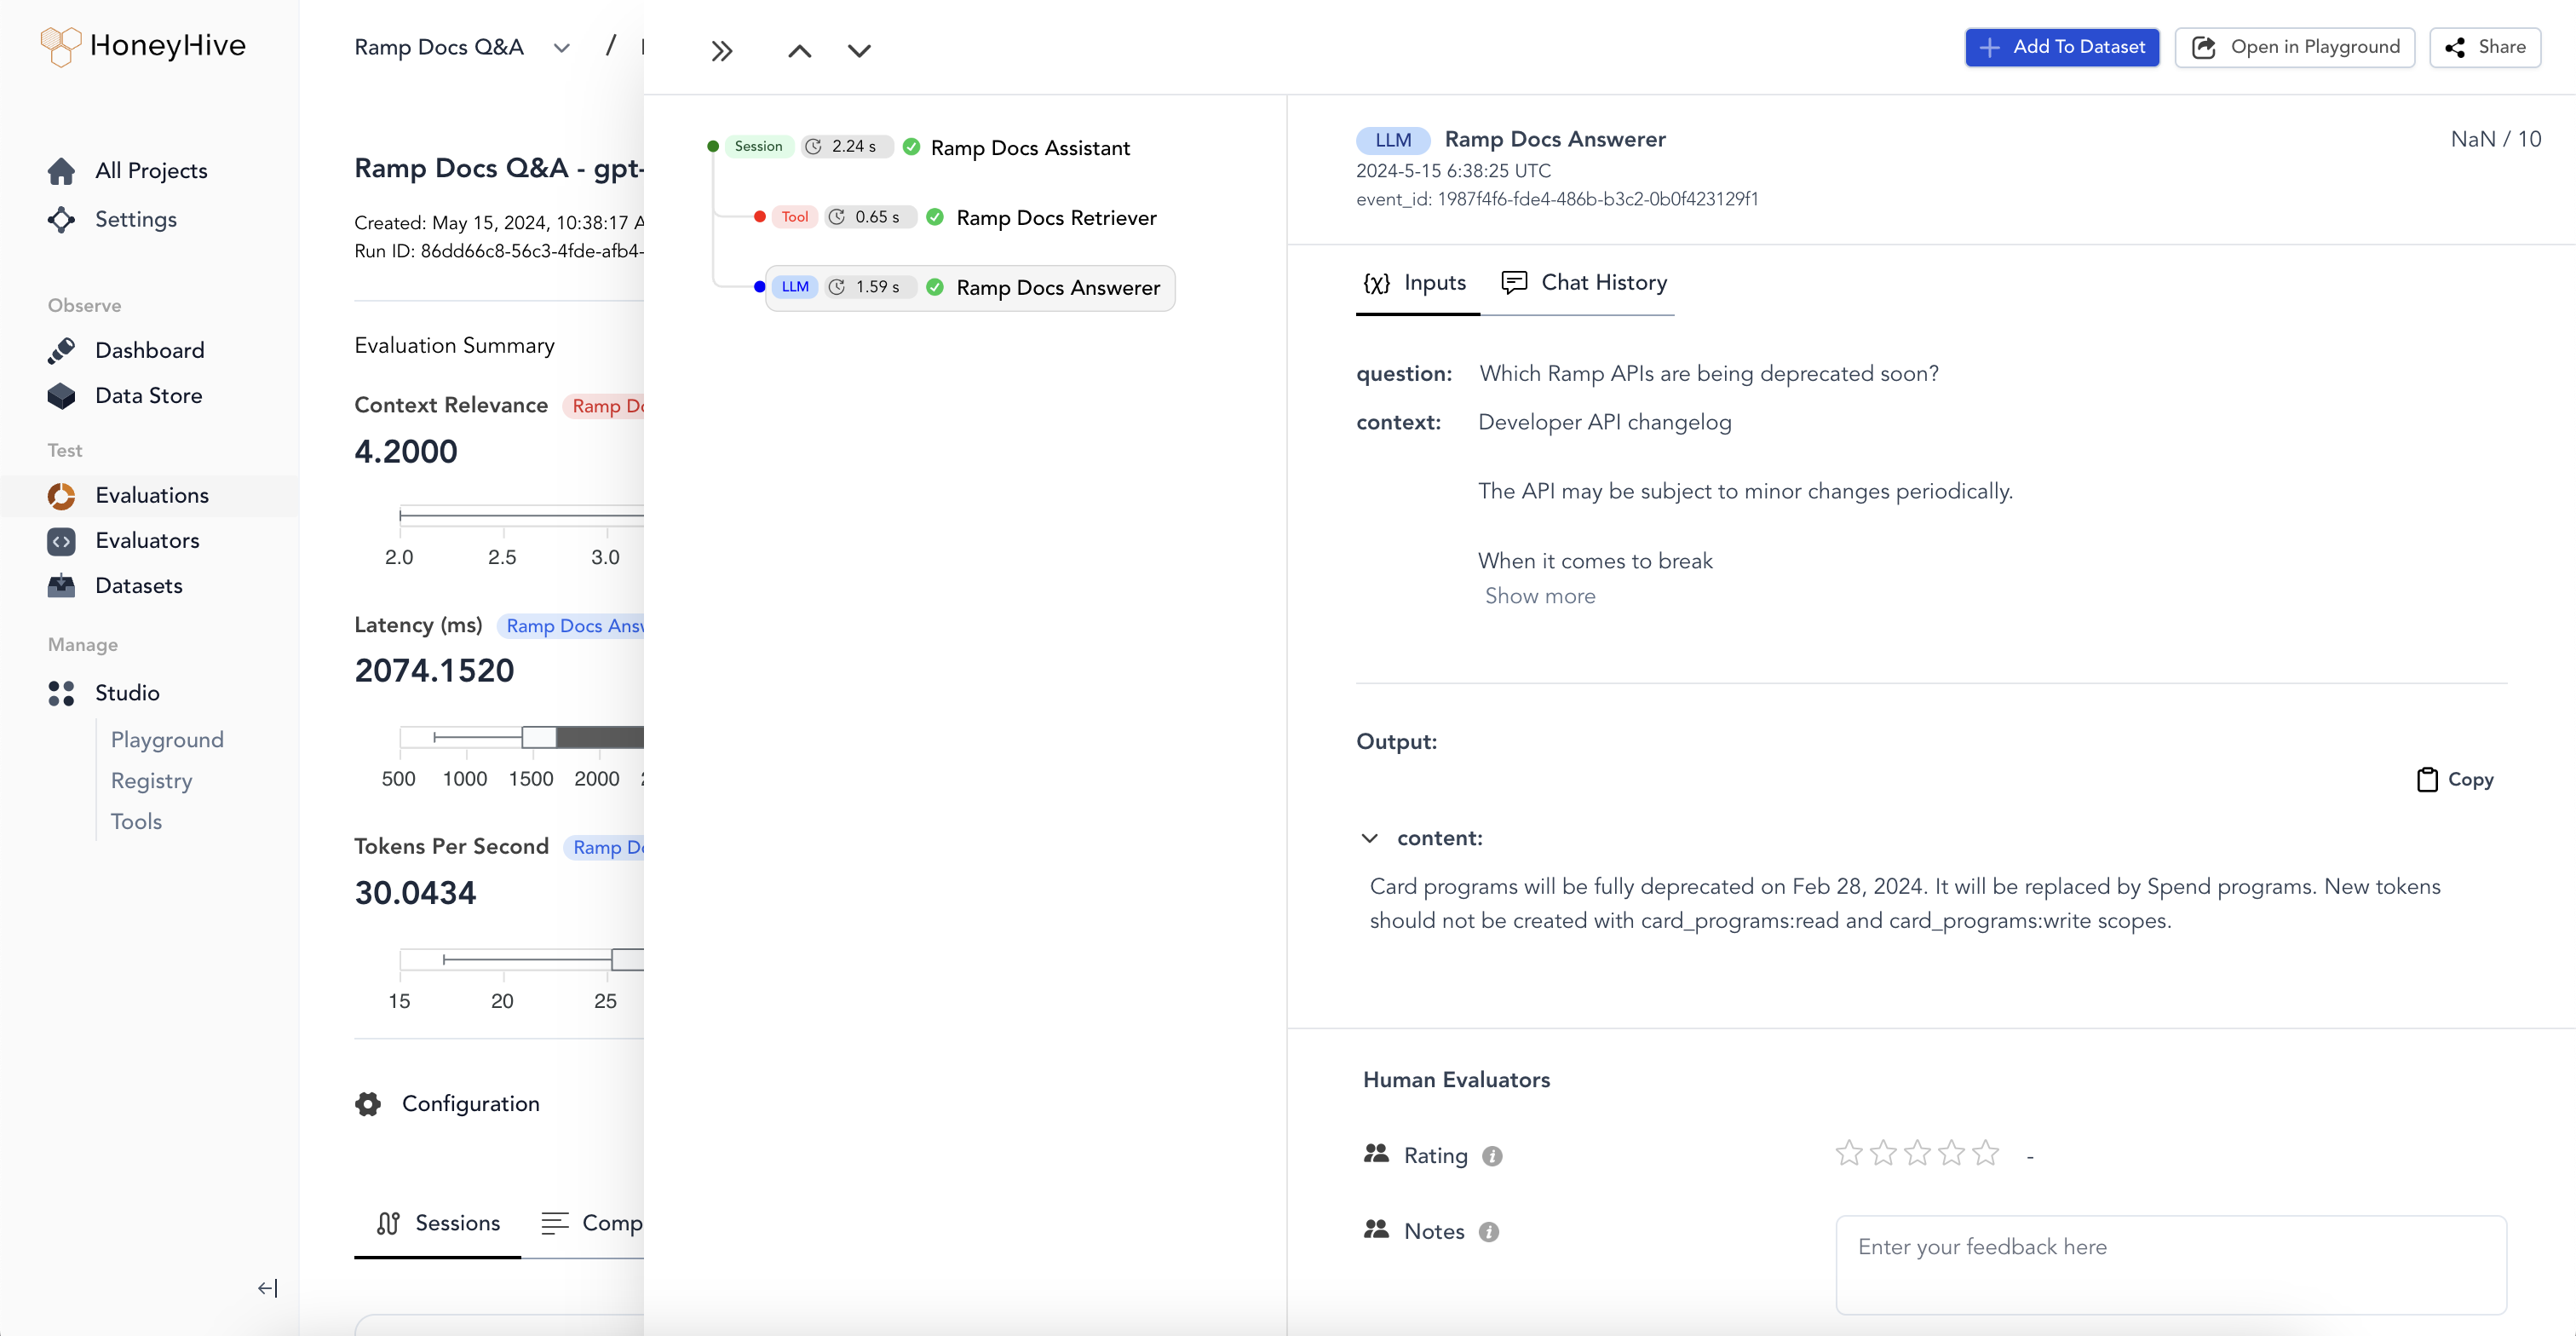The height and width of the screenshot is (1336, 2576).
Task: Rate output with the fifth star
Action: click(1986, 1154)
